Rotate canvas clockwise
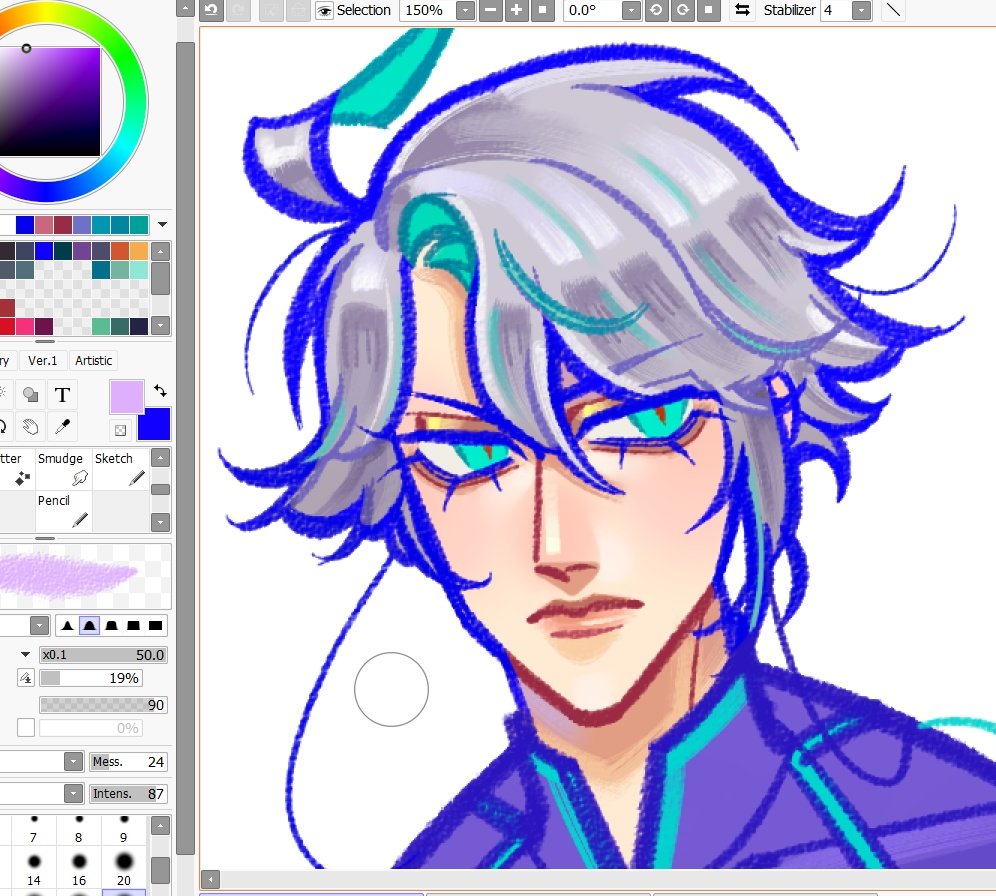The height and width of the screenshot is (896, 996). tap(682, 10)
